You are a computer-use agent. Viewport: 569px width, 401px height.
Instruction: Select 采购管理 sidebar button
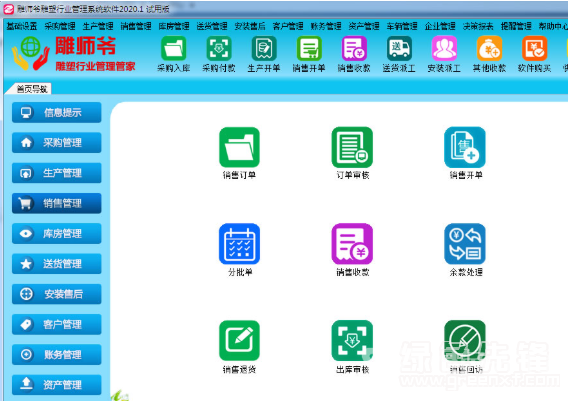tap(57, 143)
